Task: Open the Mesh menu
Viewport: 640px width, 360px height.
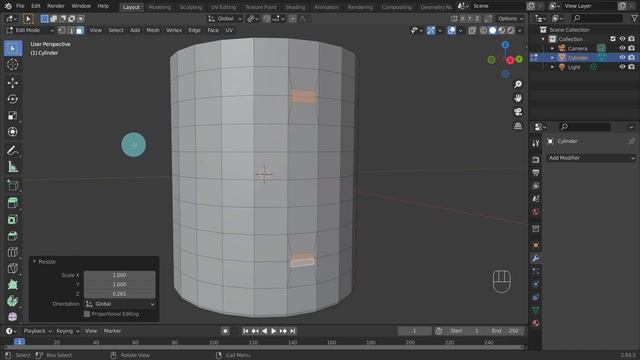Action: pyautogui.click(x=153, y=30)
